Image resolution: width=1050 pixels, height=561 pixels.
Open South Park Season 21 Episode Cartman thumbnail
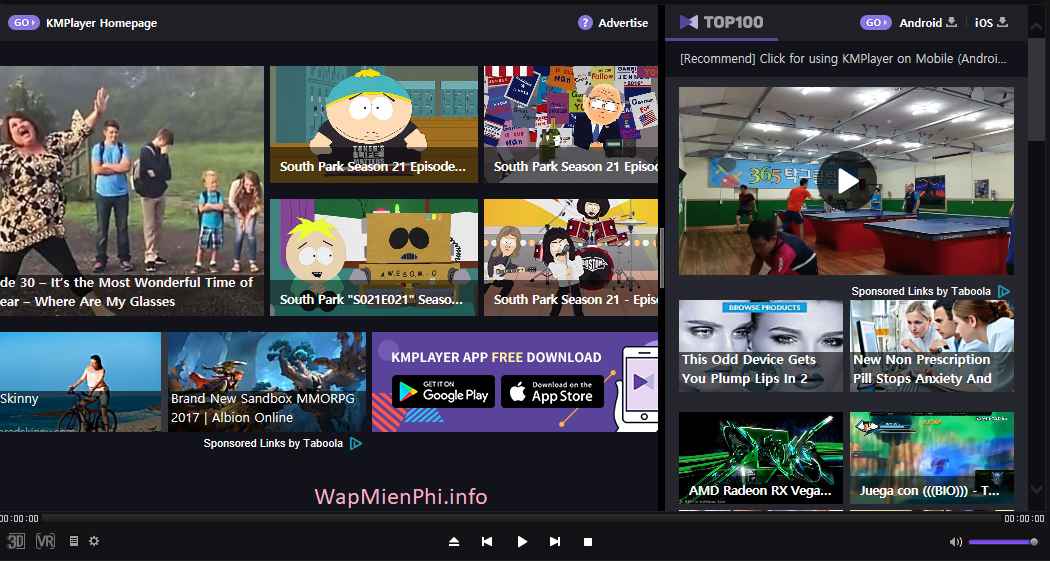(374, 124)
